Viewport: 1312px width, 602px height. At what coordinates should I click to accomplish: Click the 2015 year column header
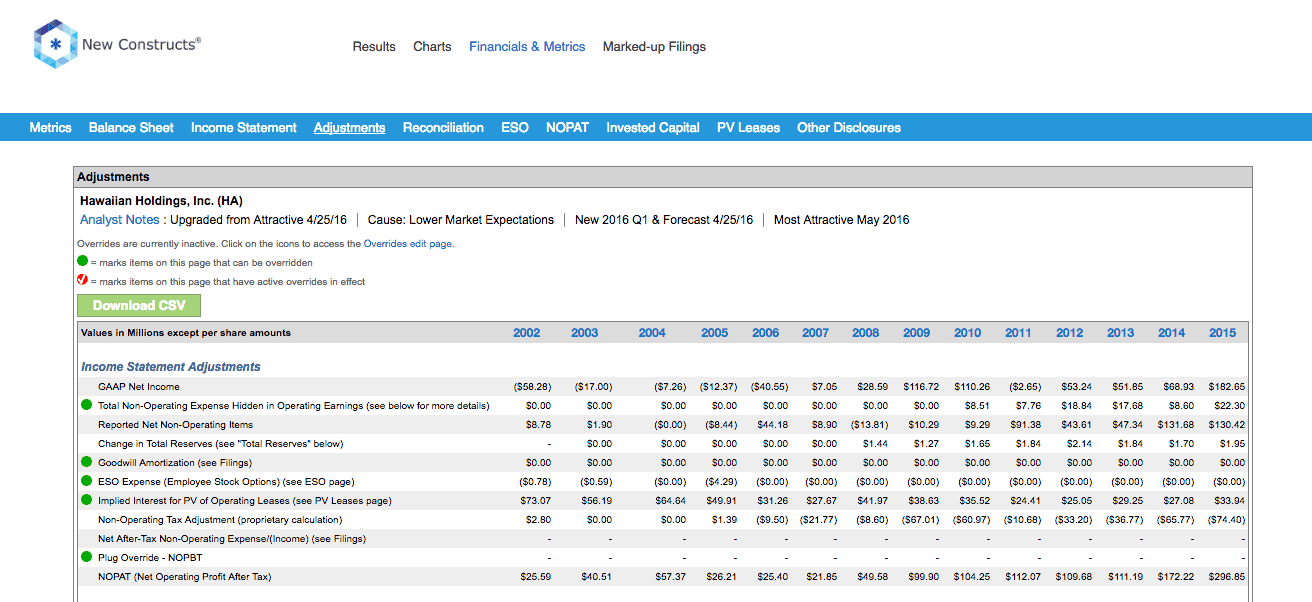1222,333
